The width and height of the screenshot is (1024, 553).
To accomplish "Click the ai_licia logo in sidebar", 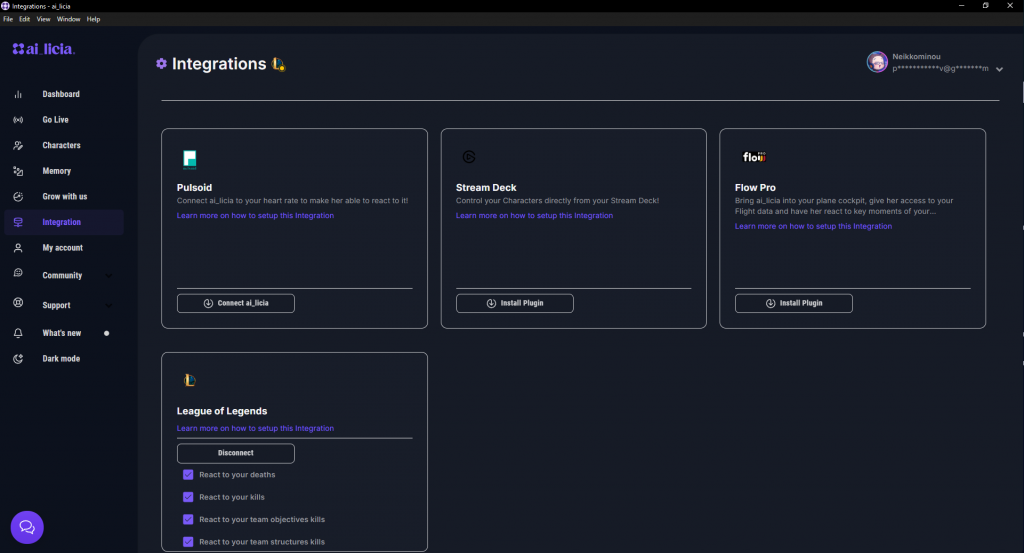I will click(43, 49).
